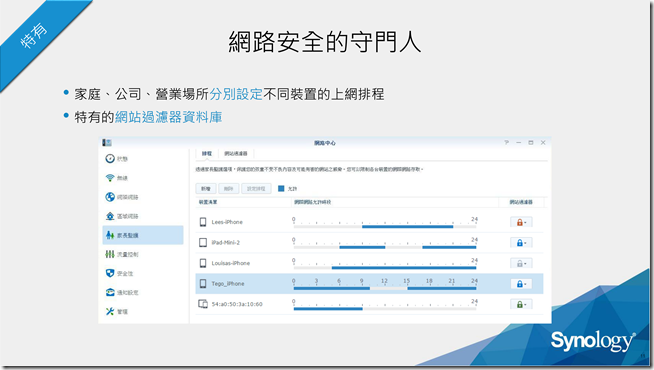Open blue lock filter dropdown for iPad-Mini-2

[x=521, y=243]
